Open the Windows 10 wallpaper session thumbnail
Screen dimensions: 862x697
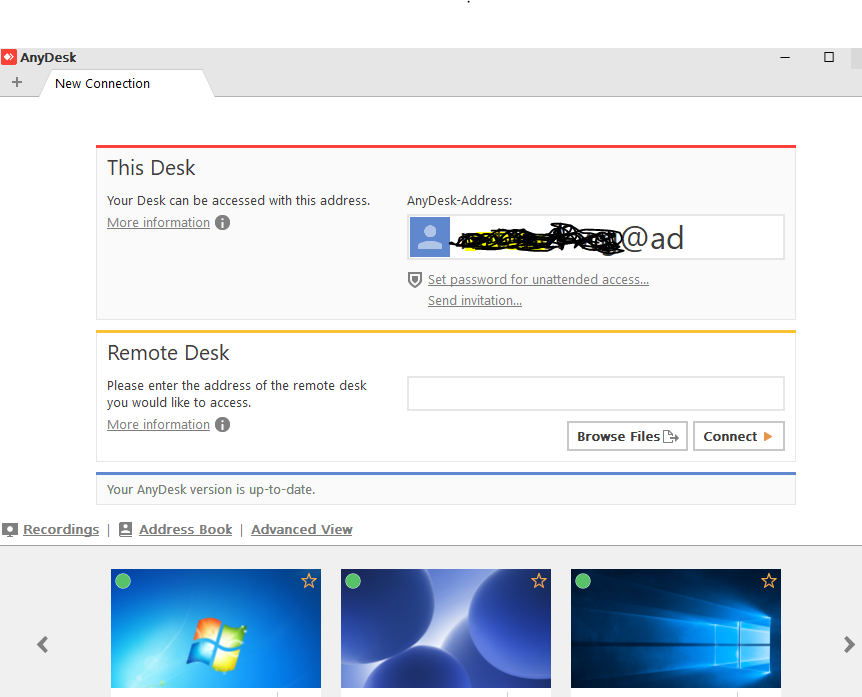coord(676,628)
